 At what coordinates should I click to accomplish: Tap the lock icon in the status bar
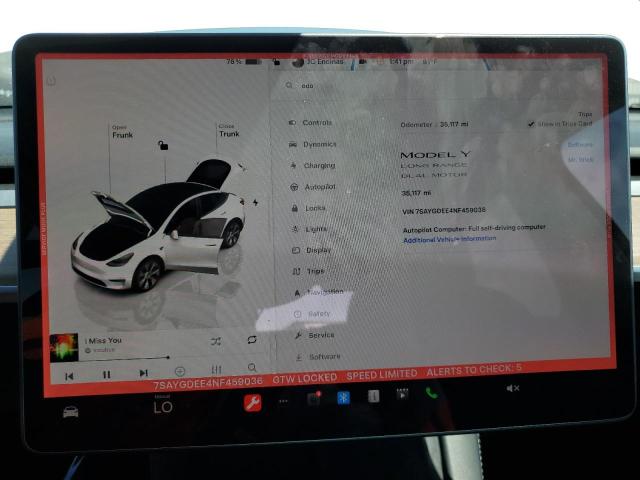coord(276,62)
